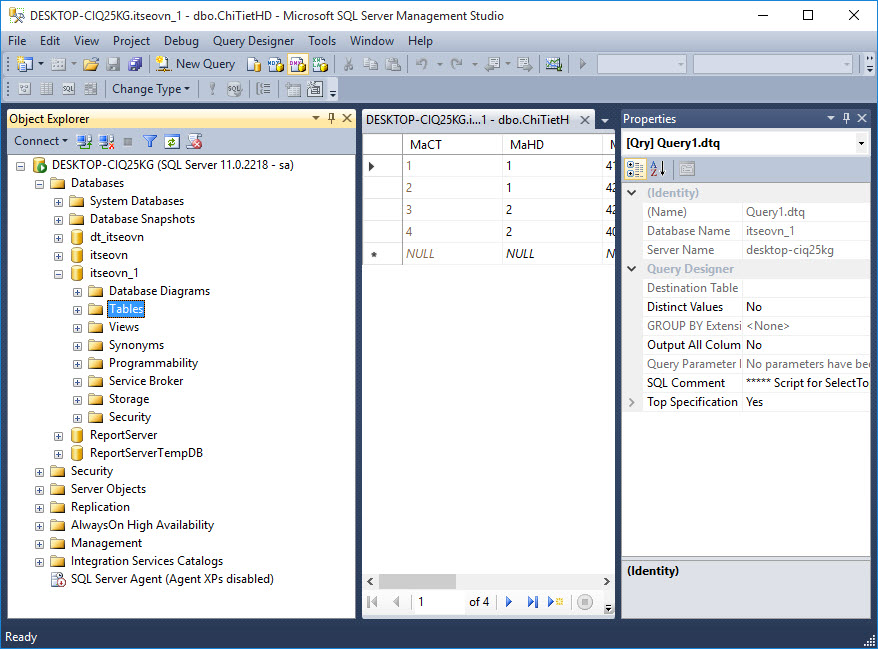Click the Filter funnel icon
The image size is (878, 649).
(150, 142)
